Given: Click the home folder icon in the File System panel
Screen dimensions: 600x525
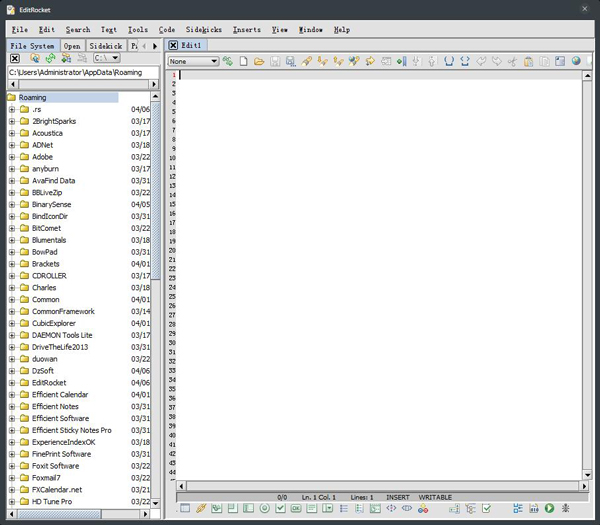Looking at the screenshot, I should pyautogui.click(x=34, y=58).
